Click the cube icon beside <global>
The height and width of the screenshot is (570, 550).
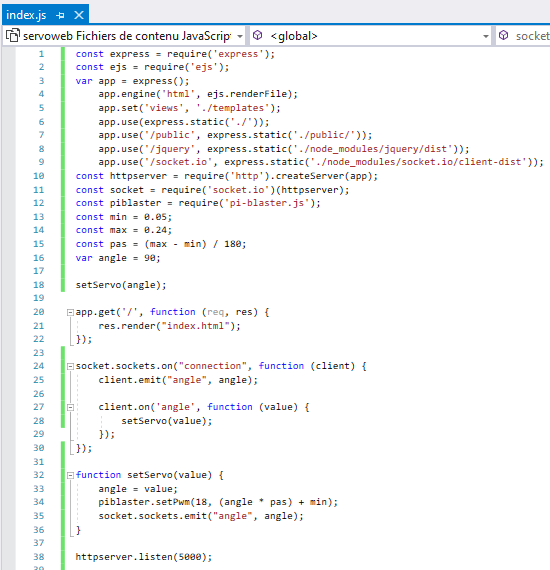257,36
